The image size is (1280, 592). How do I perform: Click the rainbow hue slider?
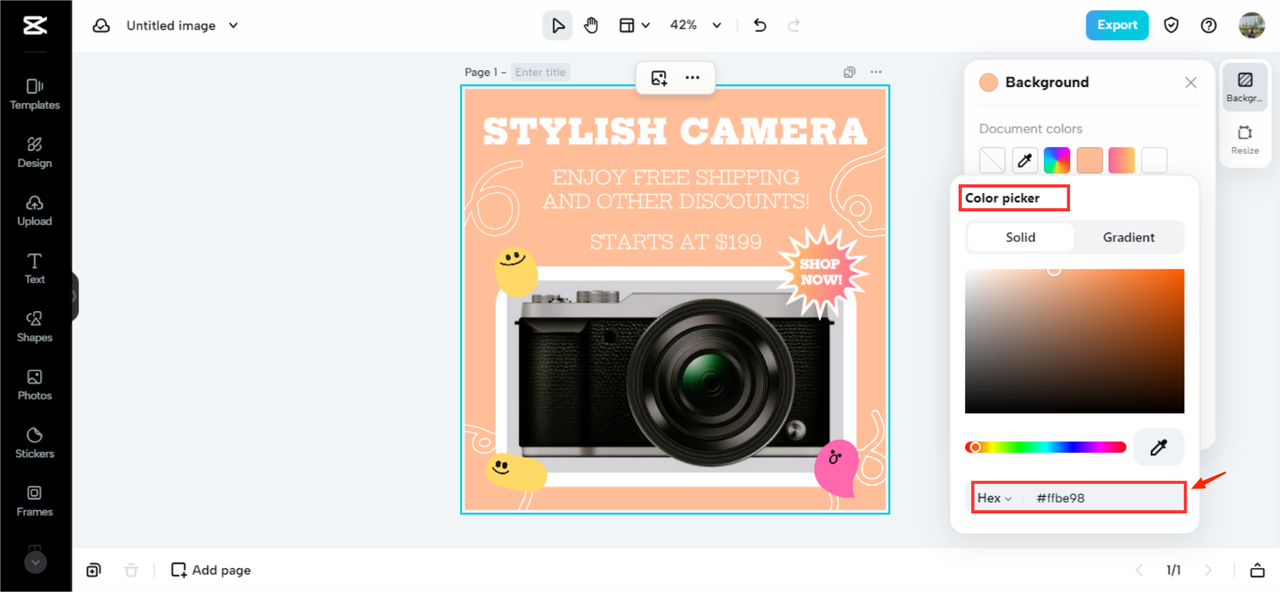[x=1045, y=447]
